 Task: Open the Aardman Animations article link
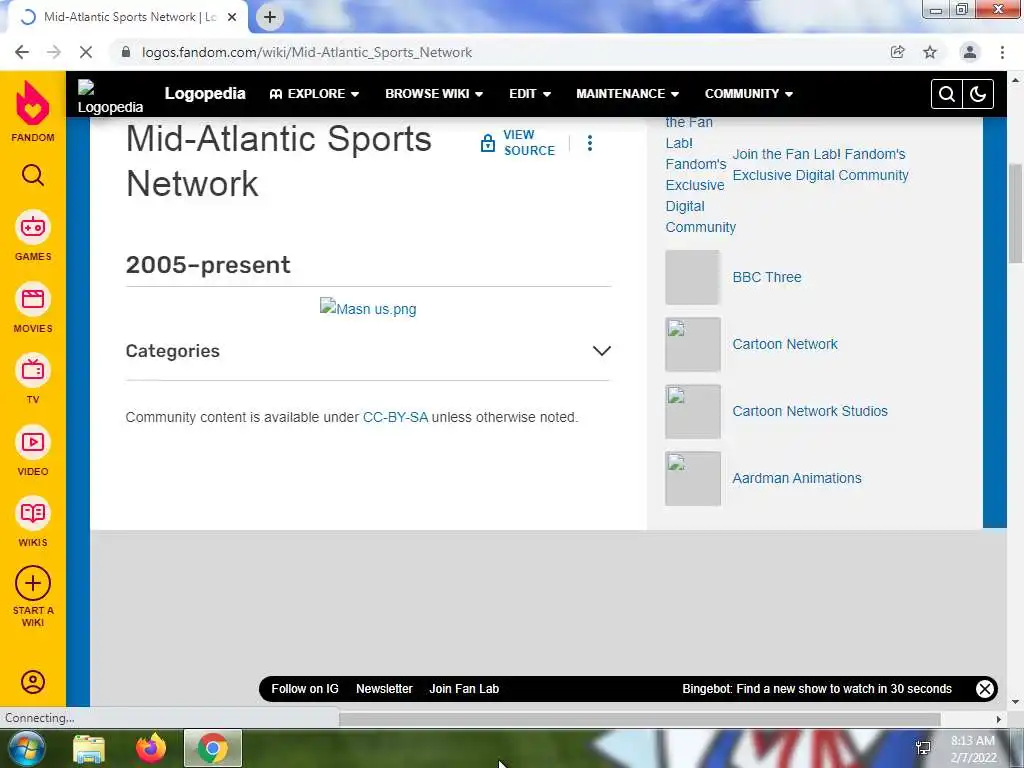pos(797,478)
